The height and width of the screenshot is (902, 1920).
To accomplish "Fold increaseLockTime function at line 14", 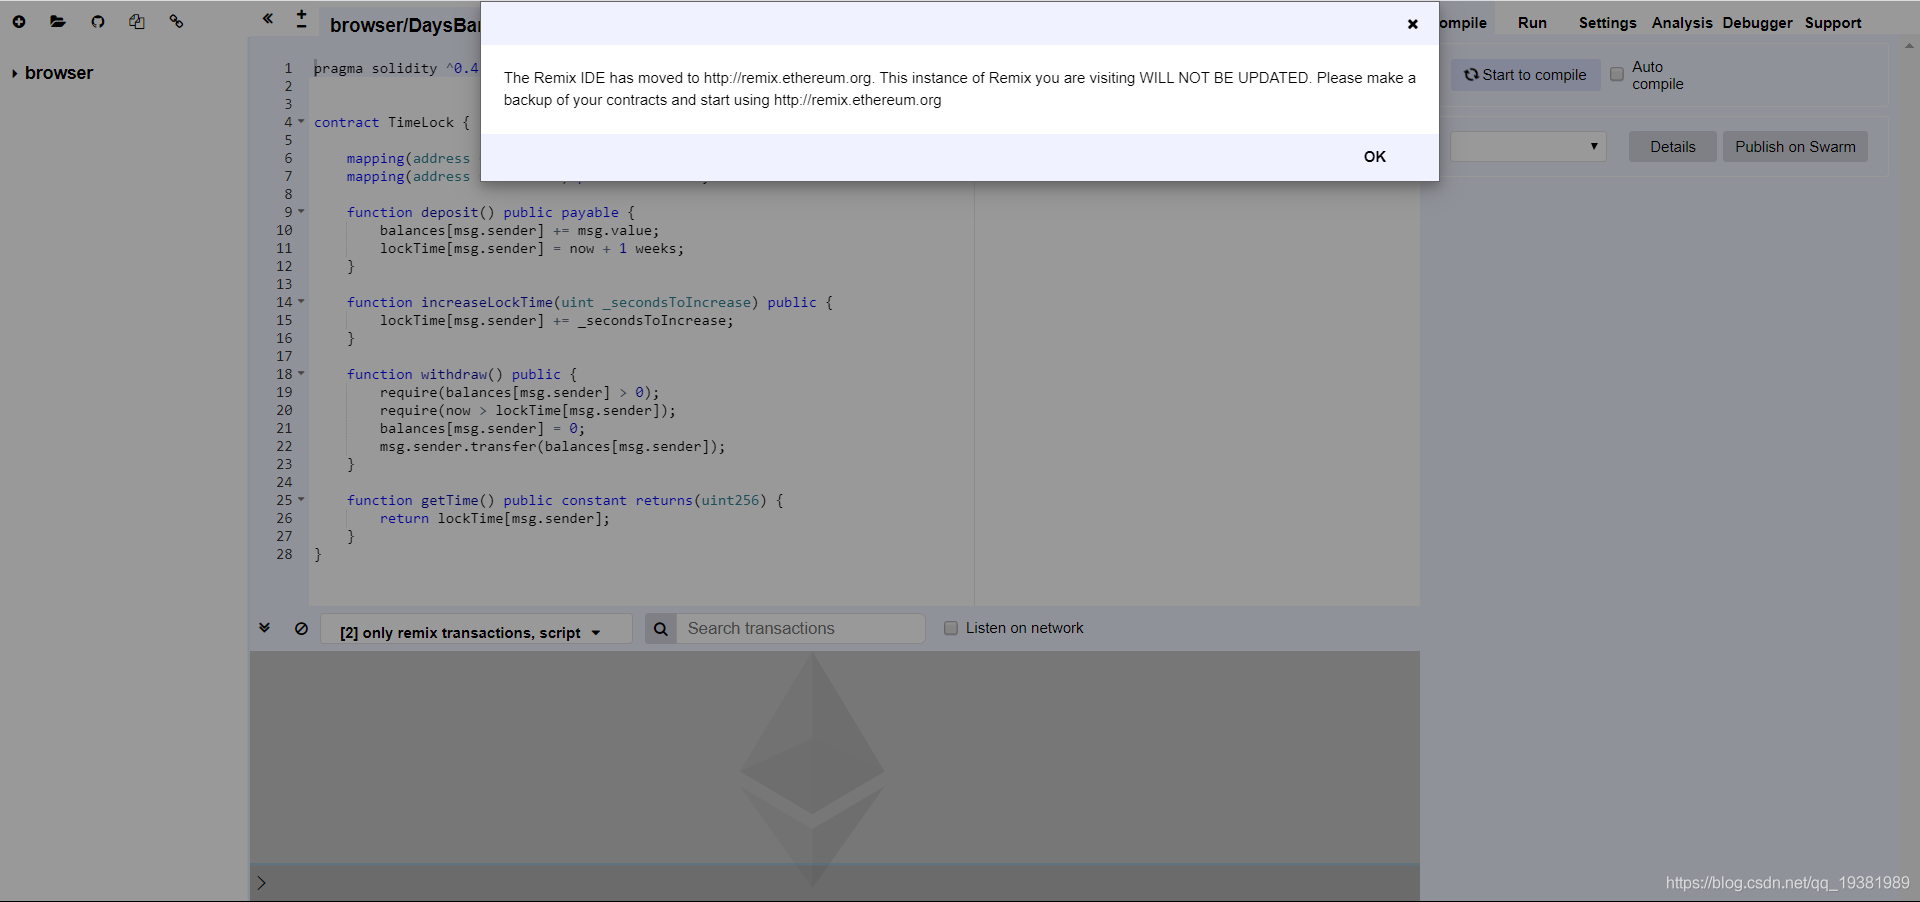I will point(301,301).
